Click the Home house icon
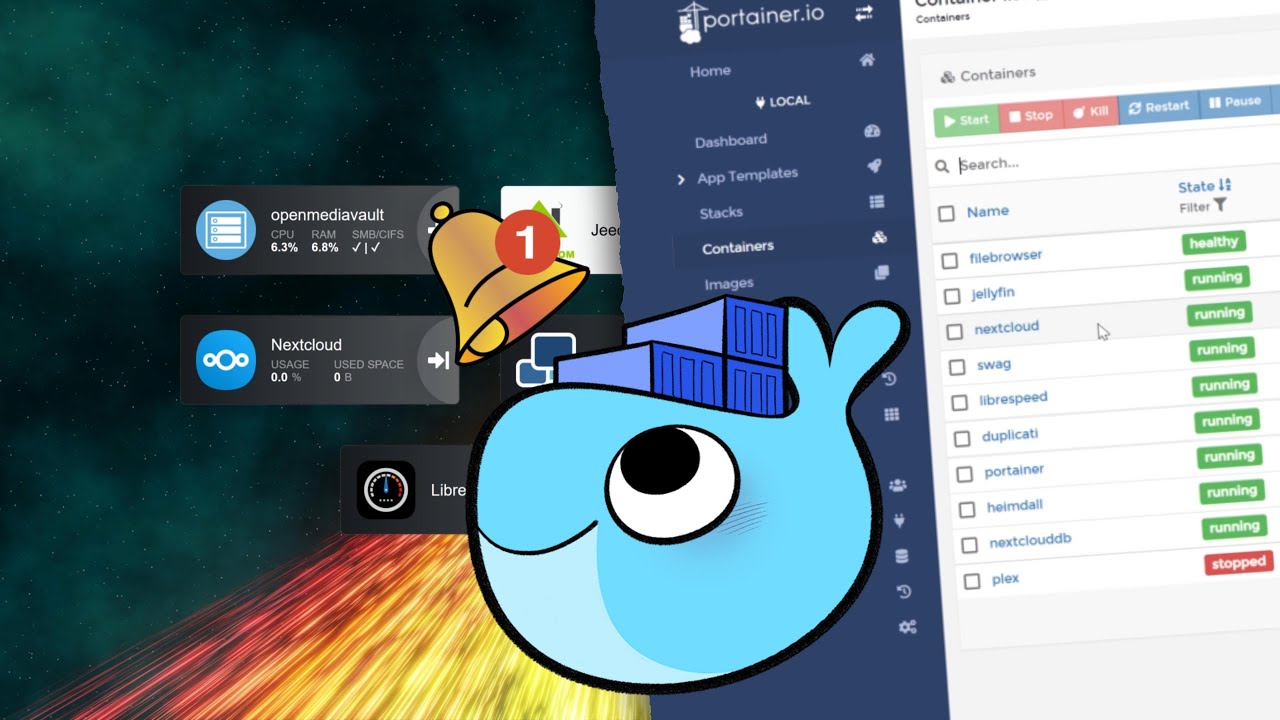 867,61
